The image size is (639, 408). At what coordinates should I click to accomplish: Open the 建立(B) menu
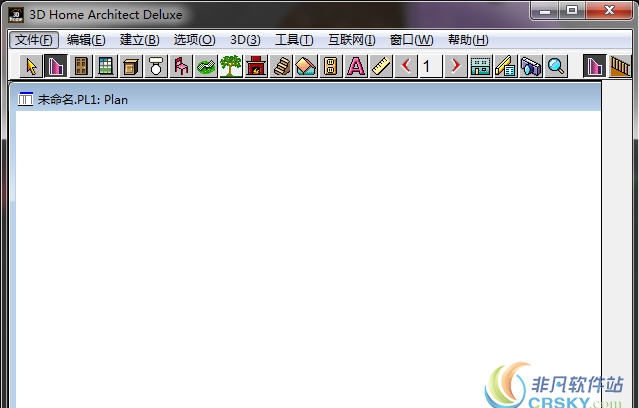point(140,40)
